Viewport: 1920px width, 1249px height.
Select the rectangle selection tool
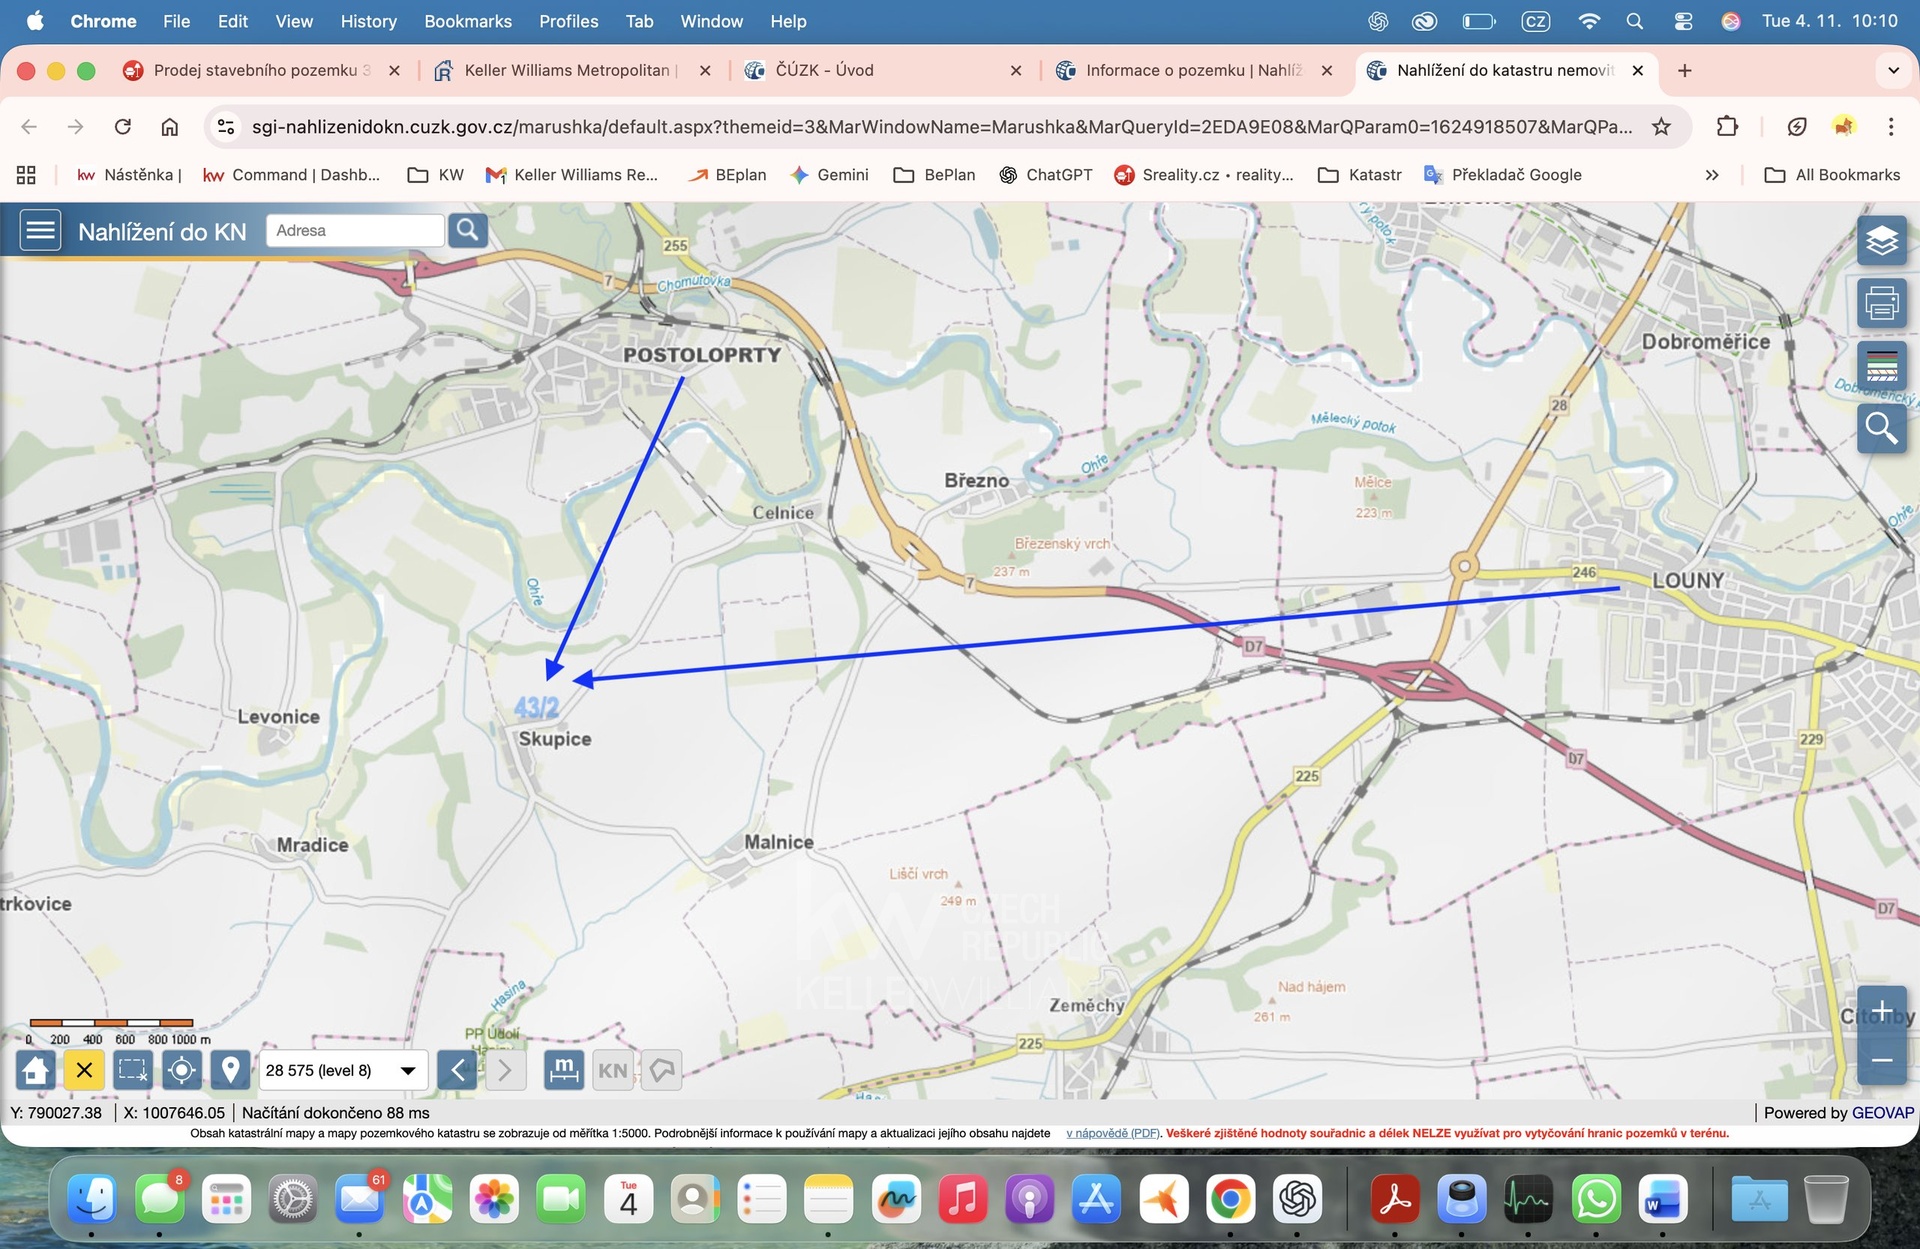coord(132,1070)
